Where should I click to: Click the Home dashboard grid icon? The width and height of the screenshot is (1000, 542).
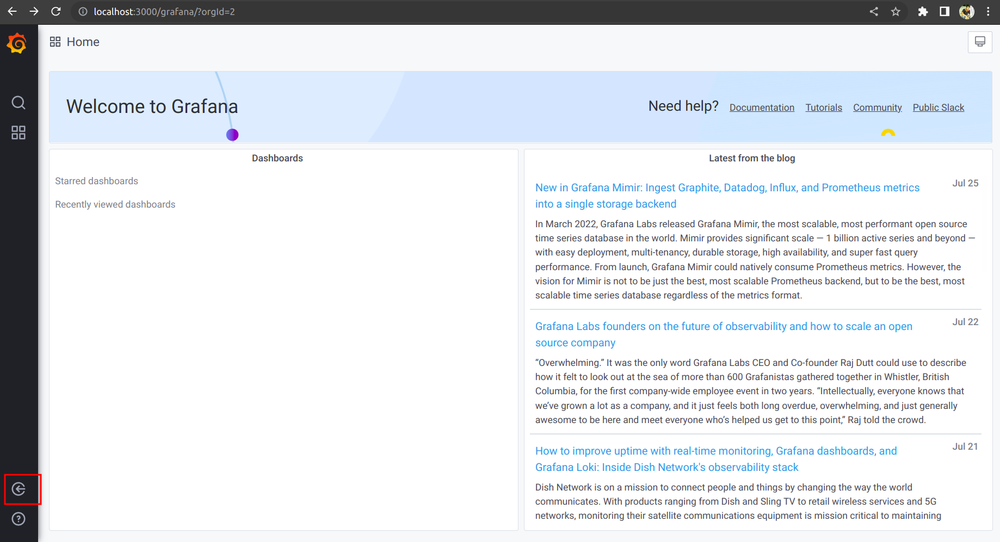coord(55,42)
